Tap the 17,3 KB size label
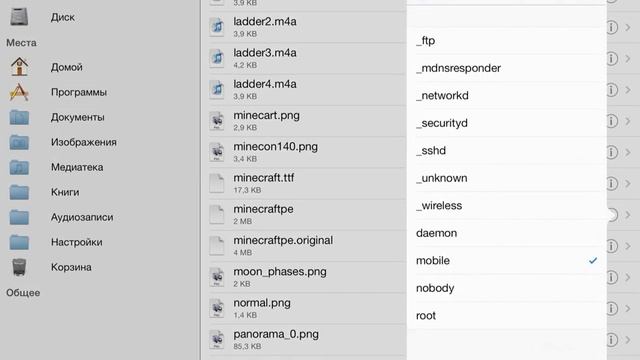 click(x=247, y=190)
